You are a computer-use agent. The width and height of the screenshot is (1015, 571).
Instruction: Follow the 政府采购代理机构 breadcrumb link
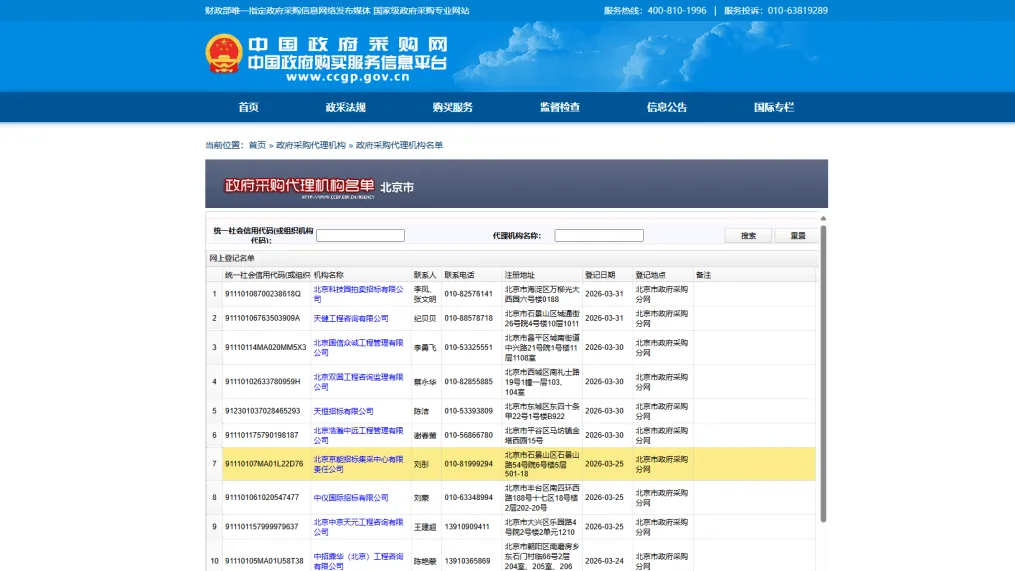[x=311, y=145]
